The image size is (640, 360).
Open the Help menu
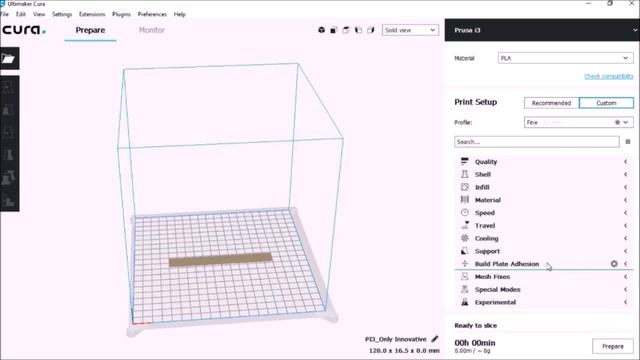[x=180, y=14]
